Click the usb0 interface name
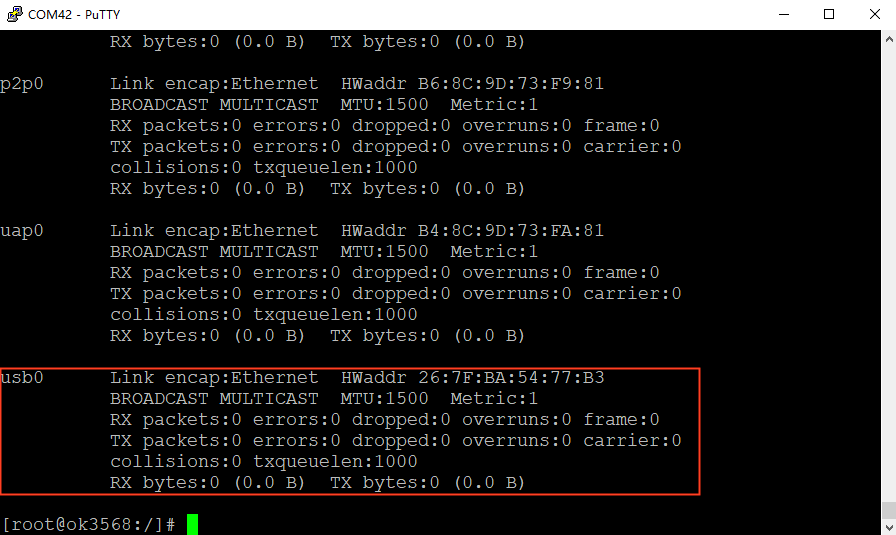This screenshot has width=896, height=535. point(22,378)
